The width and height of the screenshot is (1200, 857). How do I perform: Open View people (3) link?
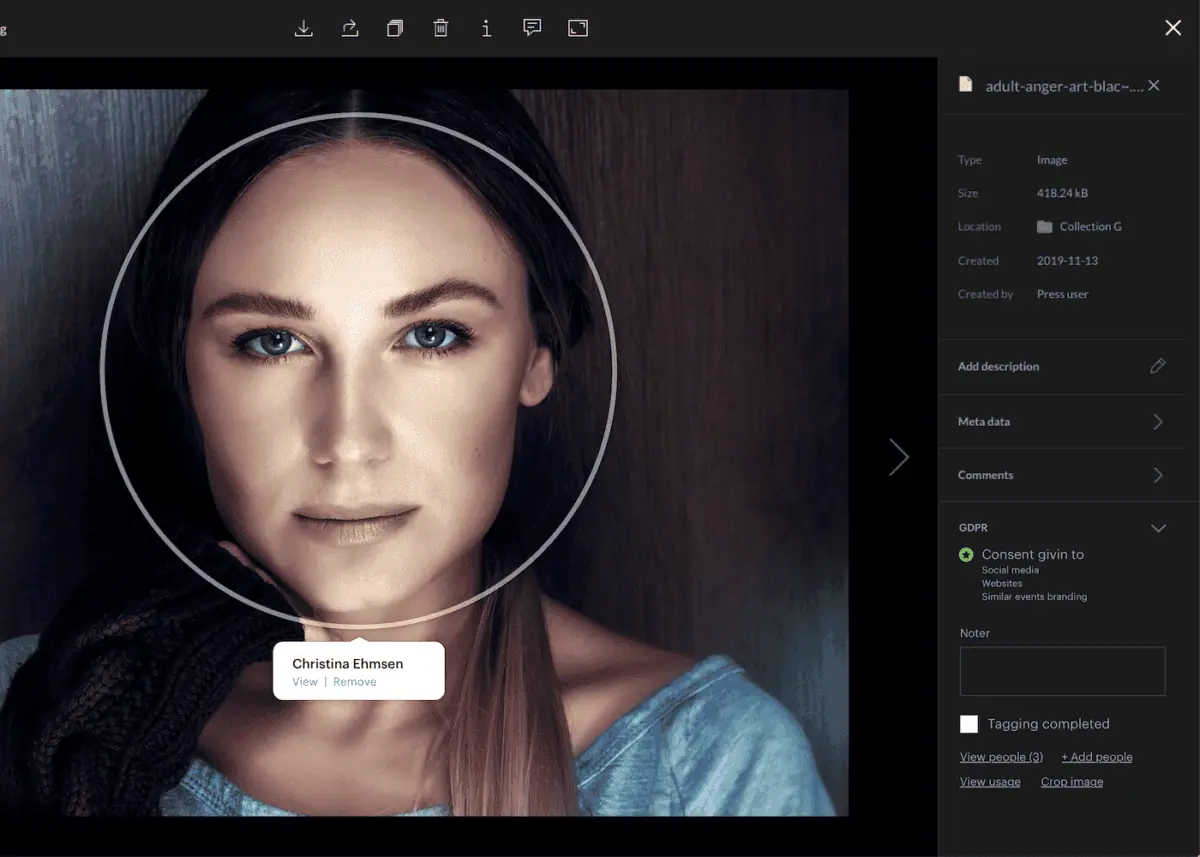[x=1001, y=757]
